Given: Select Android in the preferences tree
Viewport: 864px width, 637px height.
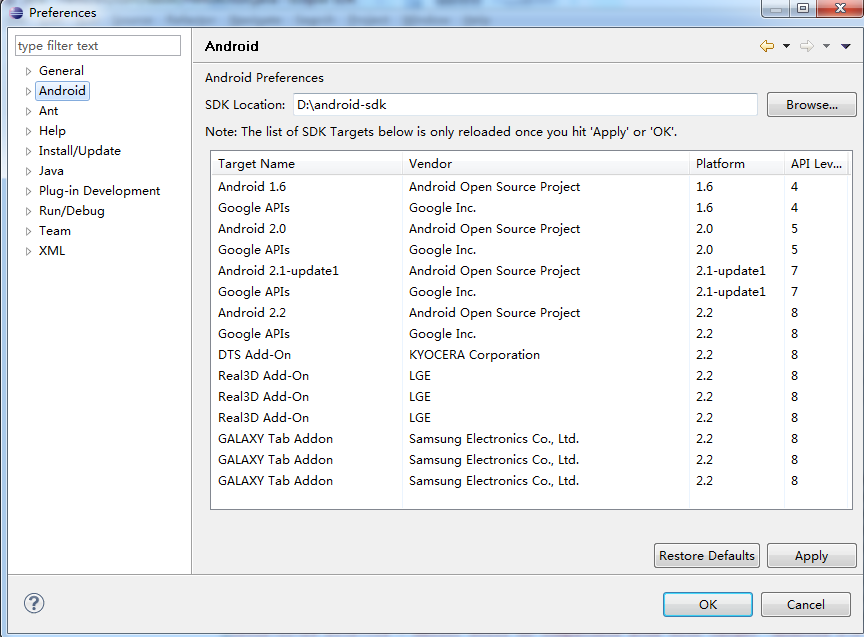Looking at the screenshot, I should click(62, 91).
